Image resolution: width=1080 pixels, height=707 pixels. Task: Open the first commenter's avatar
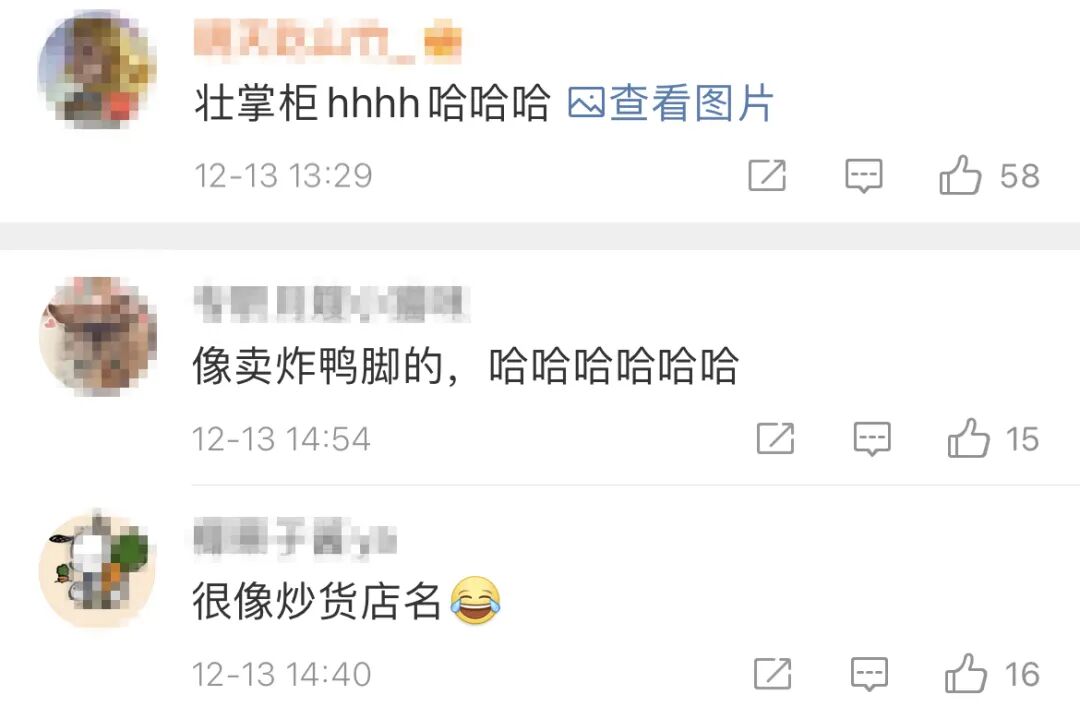[x=97, y=70]
